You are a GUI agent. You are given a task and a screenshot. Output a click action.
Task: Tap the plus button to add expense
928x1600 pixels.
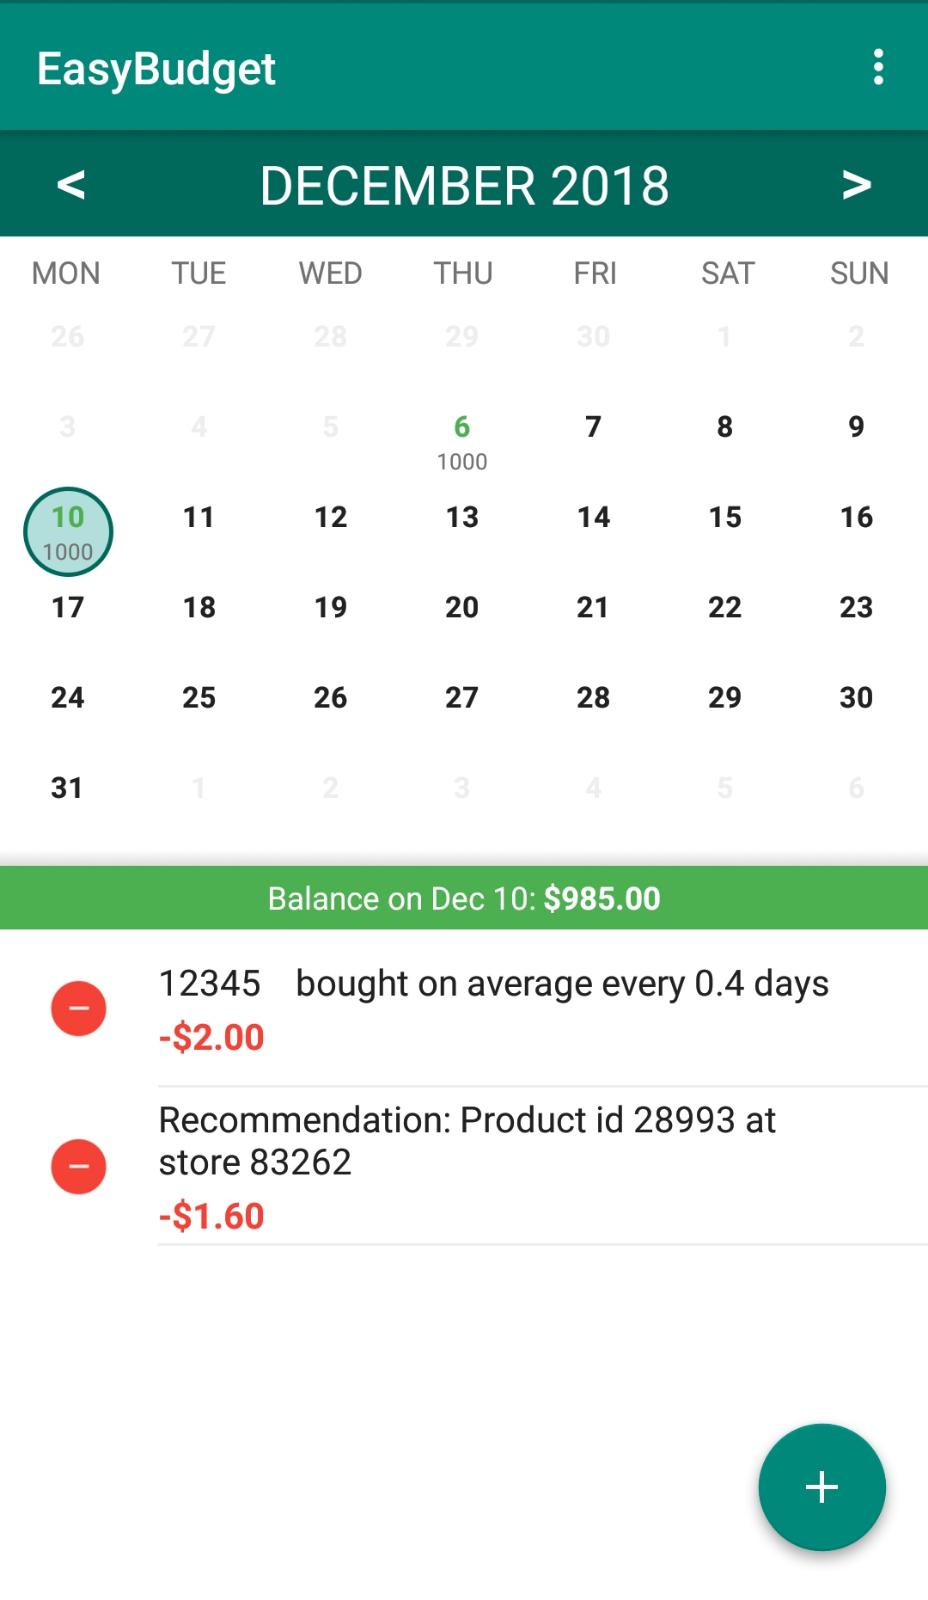821,1486
